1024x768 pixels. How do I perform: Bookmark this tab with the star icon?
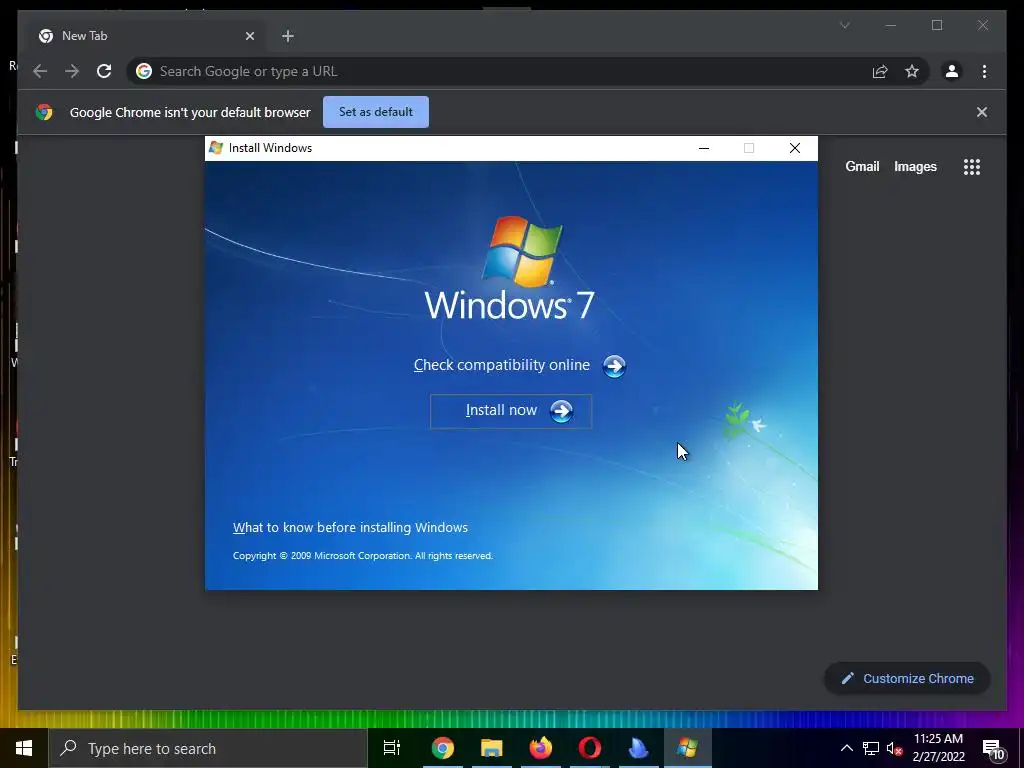point(912,71)
